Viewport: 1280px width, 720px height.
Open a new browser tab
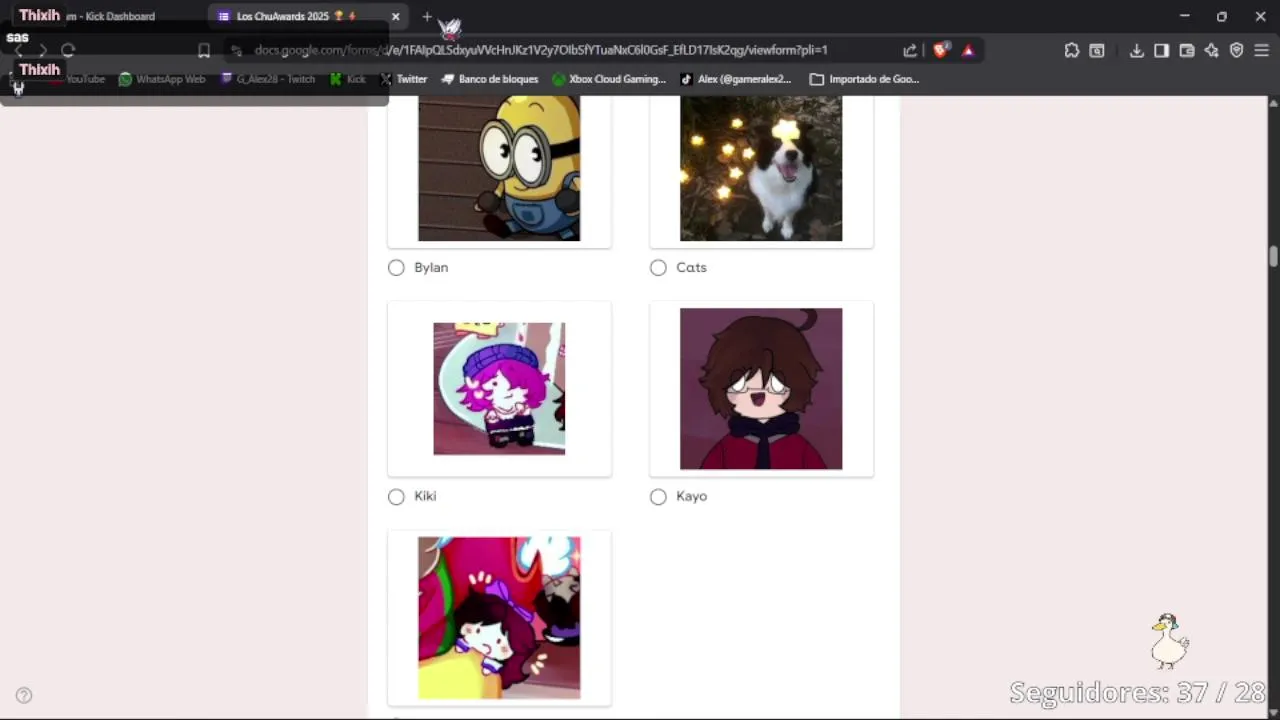(427, 16)
